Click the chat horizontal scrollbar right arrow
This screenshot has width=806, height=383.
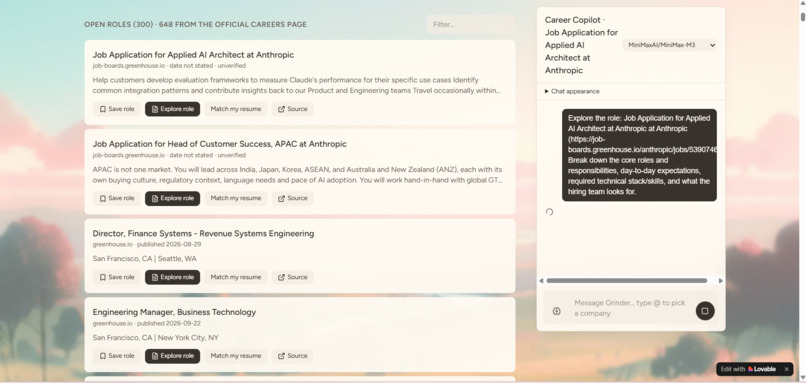pyautogui.click(x=721, y=281)
